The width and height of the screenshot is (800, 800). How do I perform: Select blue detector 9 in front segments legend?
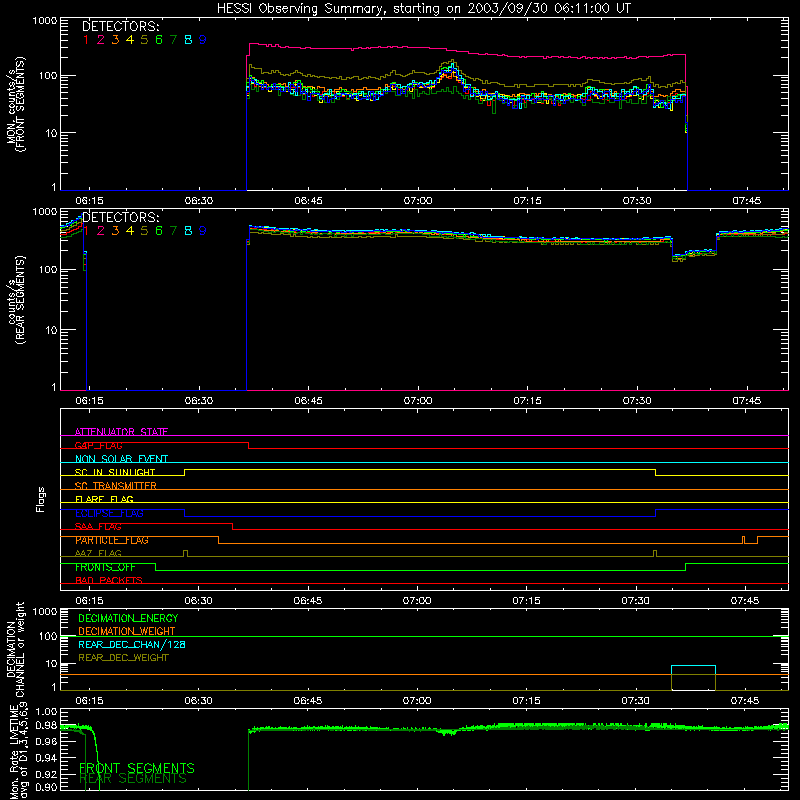pos(203,40)
